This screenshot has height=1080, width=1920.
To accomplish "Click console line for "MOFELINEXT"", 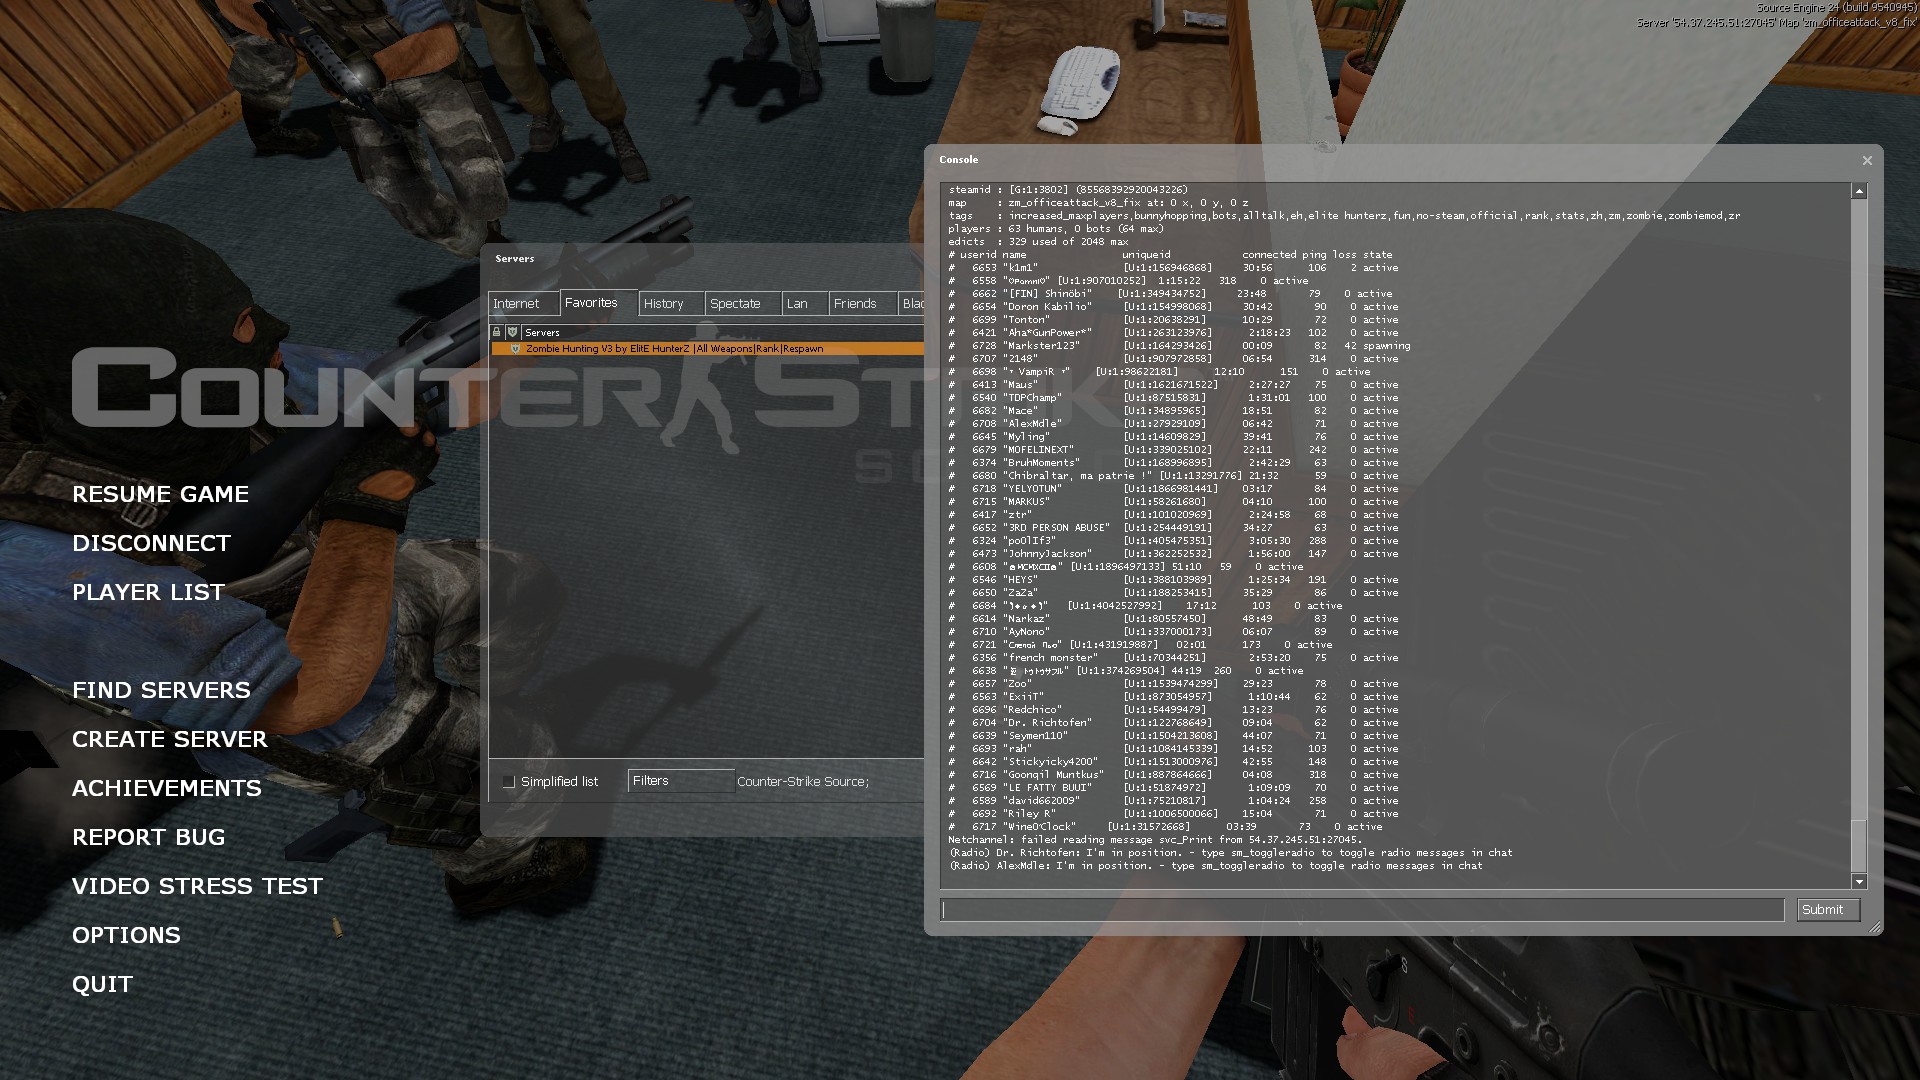I will [x=1174, y=450].
